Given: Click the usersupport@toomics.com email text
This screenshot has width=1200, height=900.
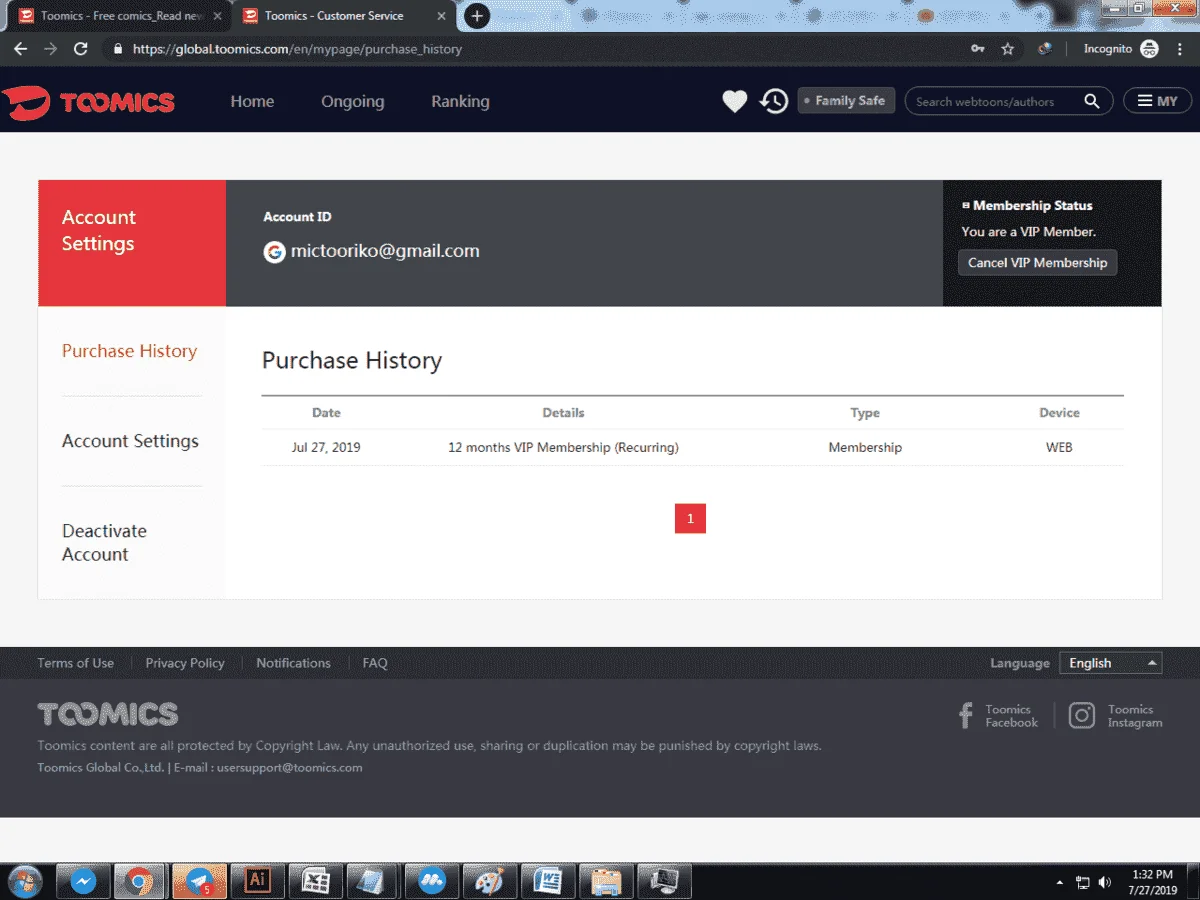Looking at the screenshot, I should pyautogui.click(x=289, y=768).
